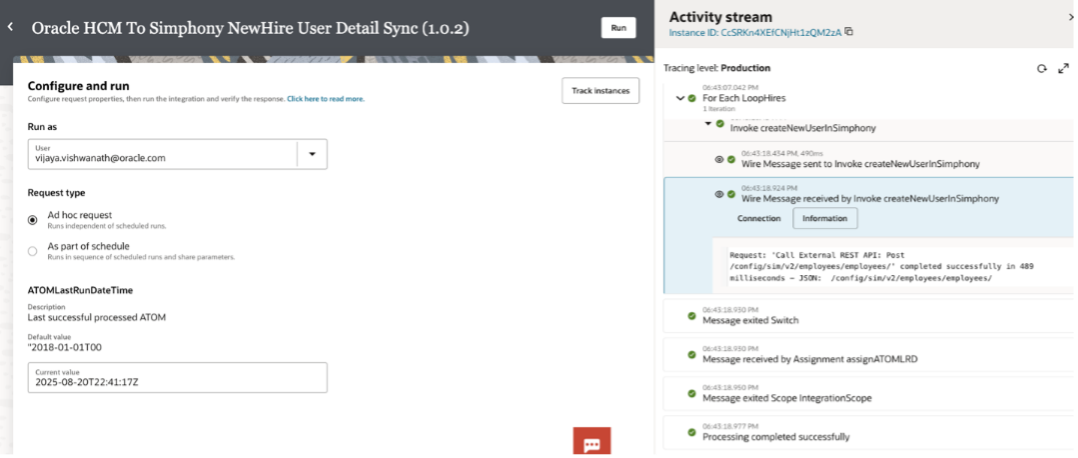
Task: Click the 'Last successful processed ATOM' description
Action: (x=97, y=317)
